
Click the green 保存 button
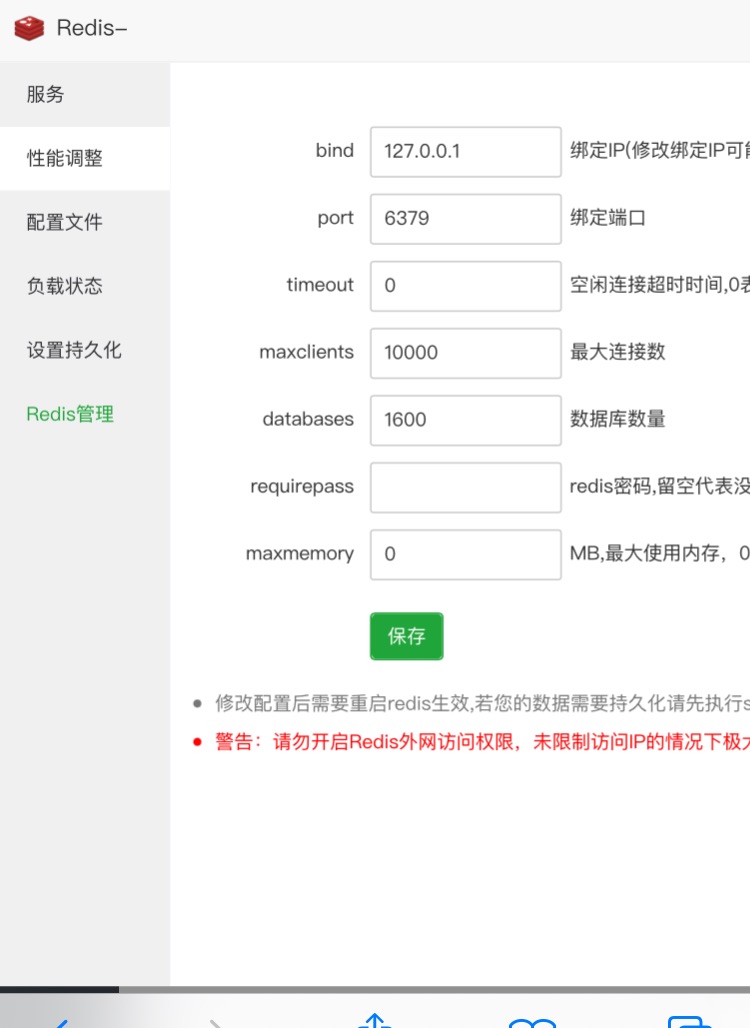[406, 636]
